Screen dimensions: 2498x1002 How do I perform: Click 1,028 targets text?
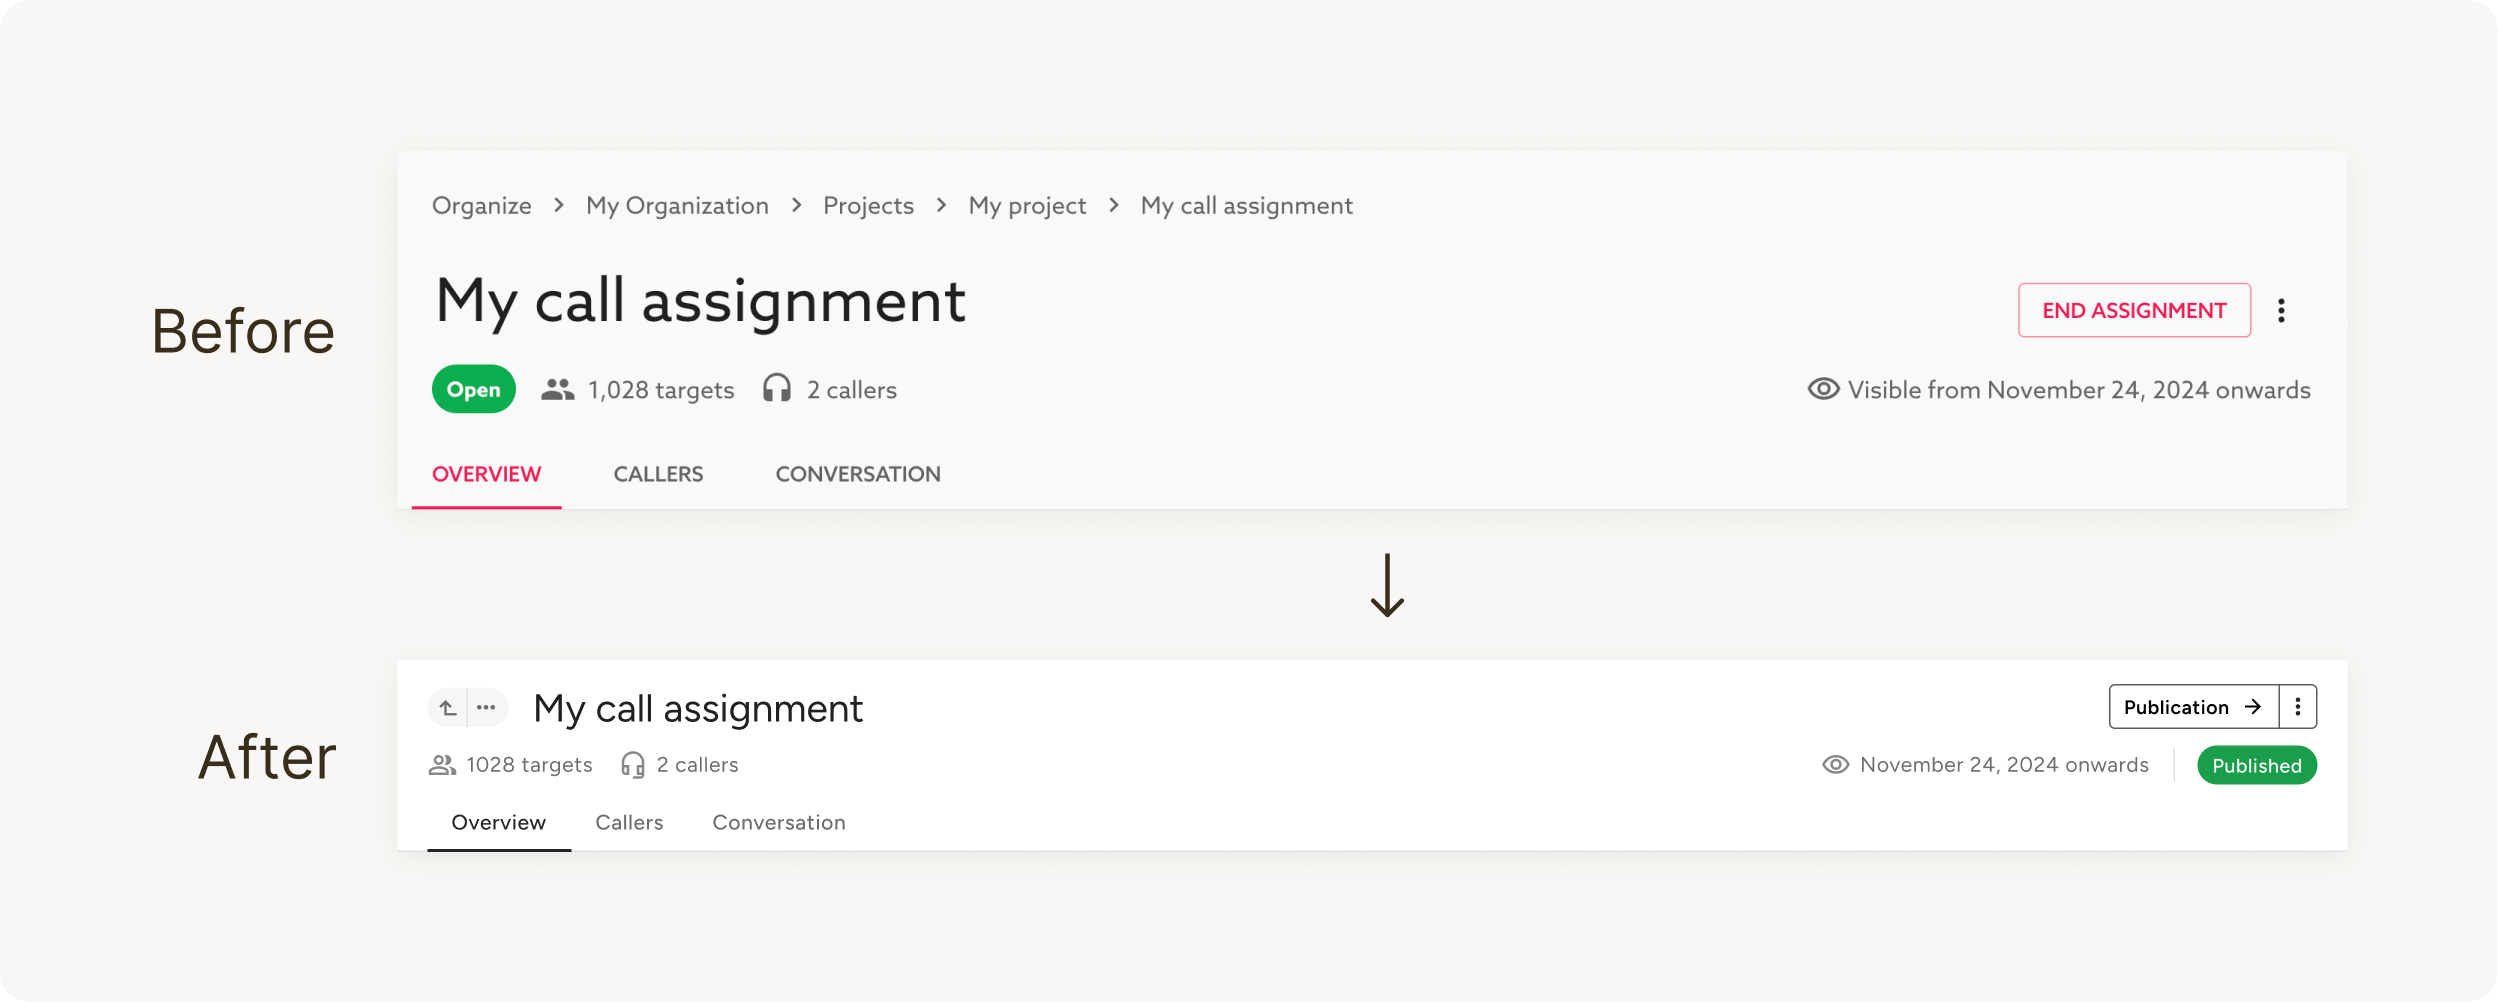click(x=661, y=390)
